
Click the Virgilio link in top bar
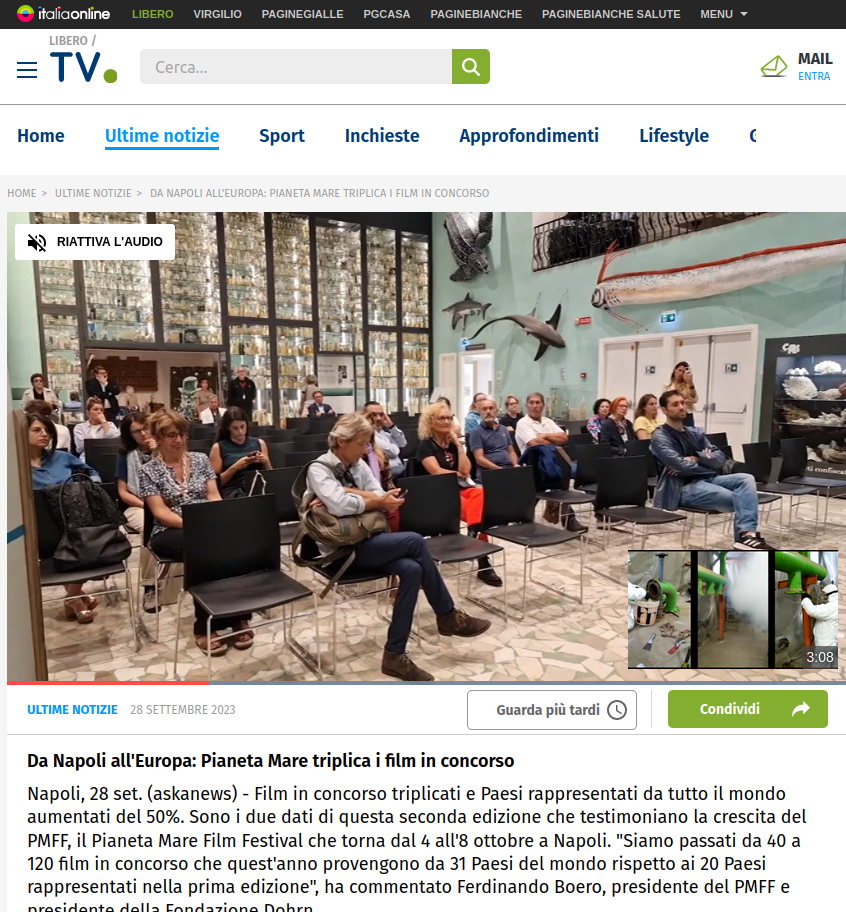[217, 14]
